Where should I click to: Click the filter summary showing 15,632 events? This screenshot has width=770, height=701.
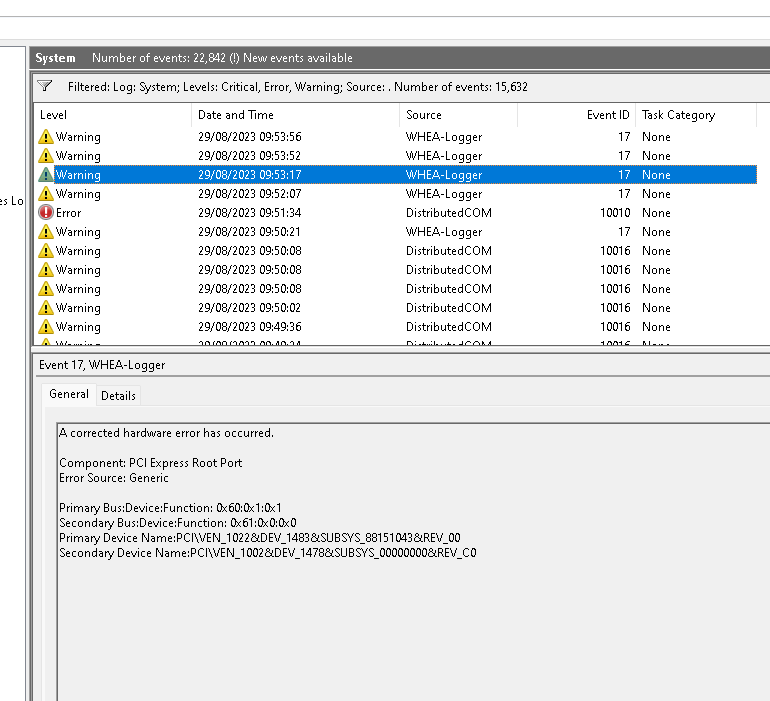(x=298, y=87)
